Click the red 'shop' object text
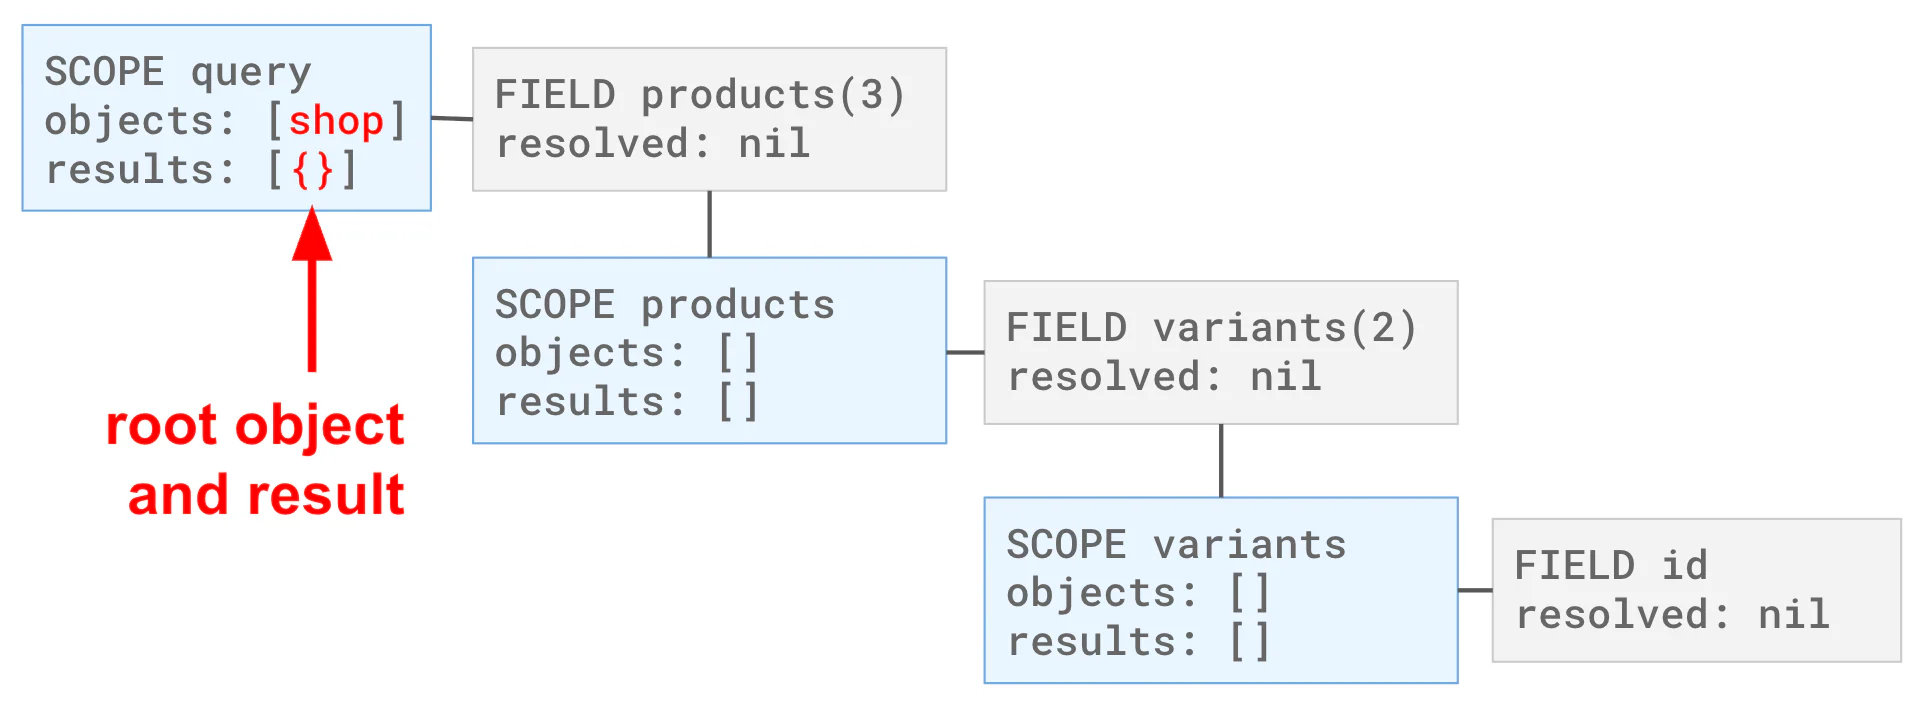1922x708 pixels. (336, 121)
